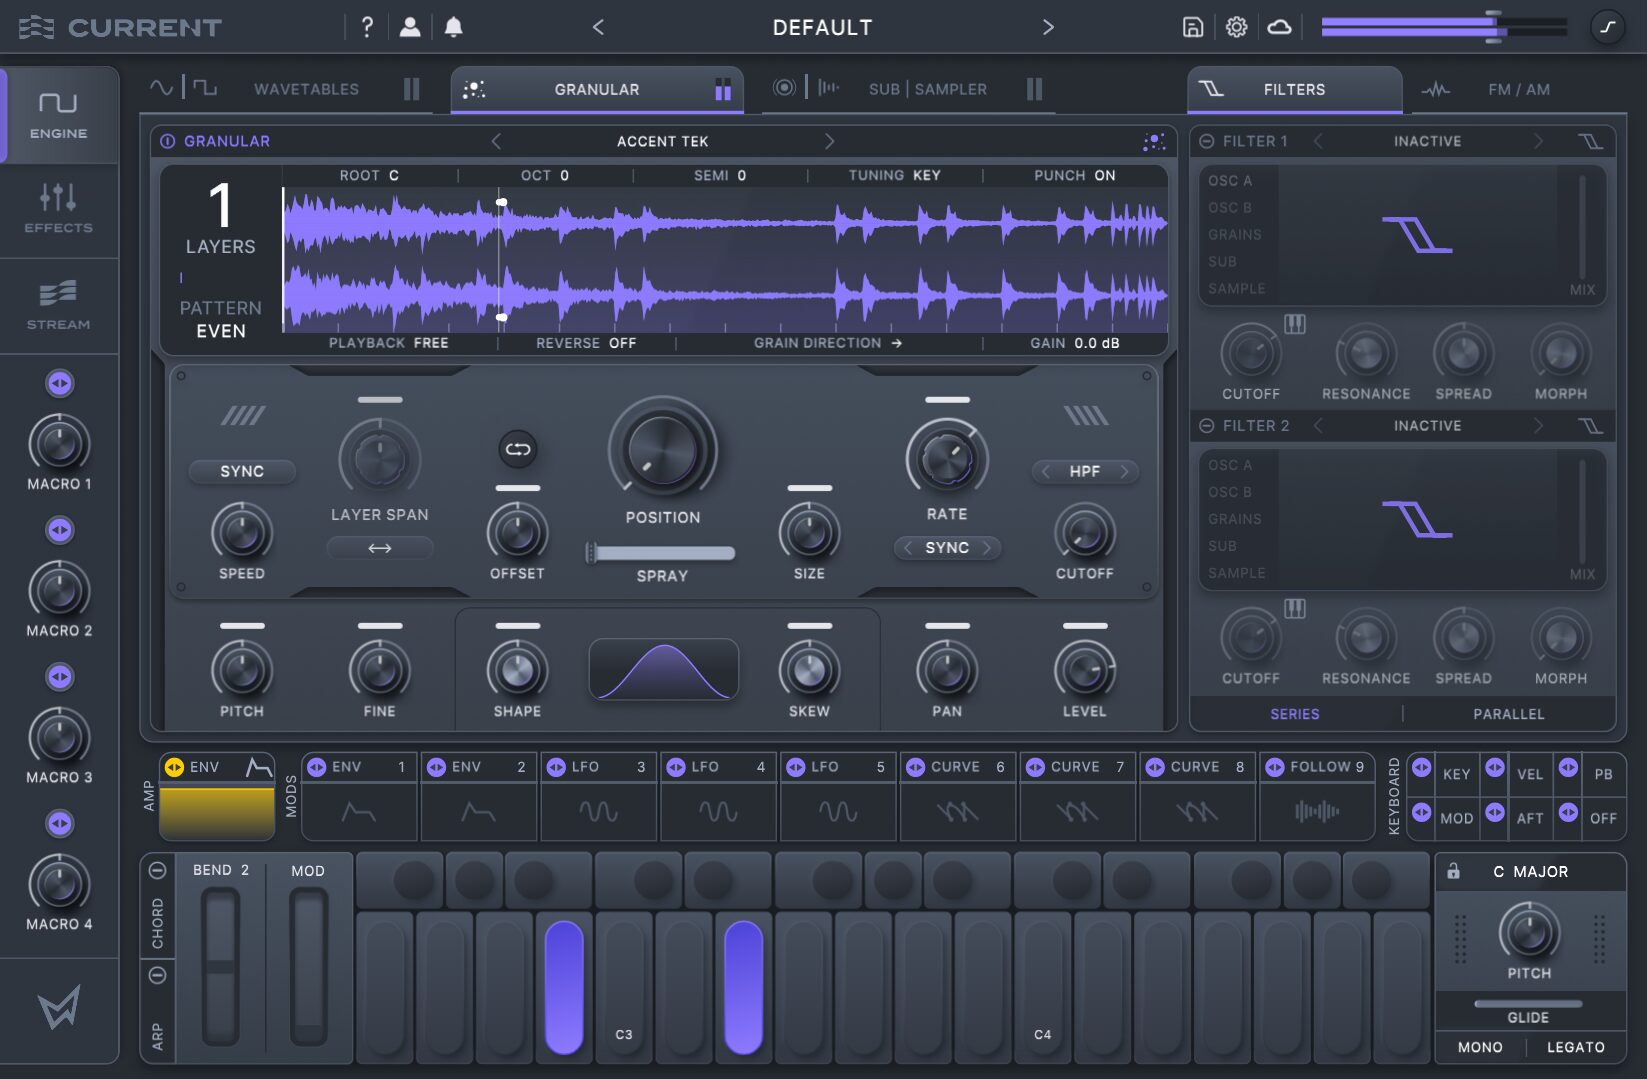Click the lock icon next to C MAJOR
Screen dimensions: 1647x1079
pyautogui.click(x=1453, y=871)
